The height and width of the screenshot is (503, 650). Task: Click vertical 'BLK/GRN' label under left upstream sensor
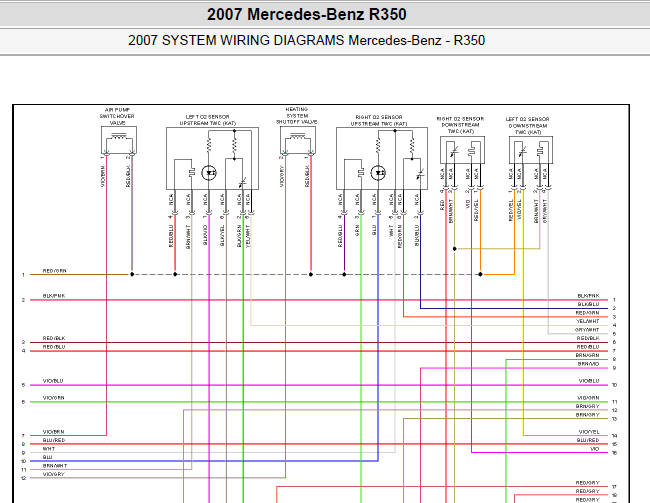coord(239,236)
